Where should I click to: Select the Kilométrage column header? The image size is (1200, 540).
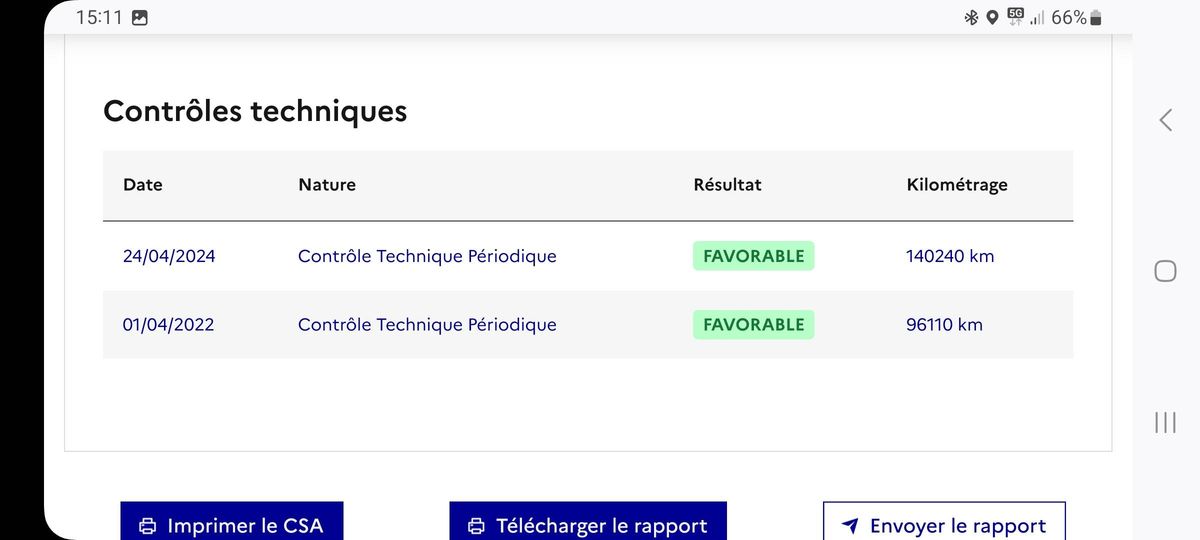click(x=957, y=185)
